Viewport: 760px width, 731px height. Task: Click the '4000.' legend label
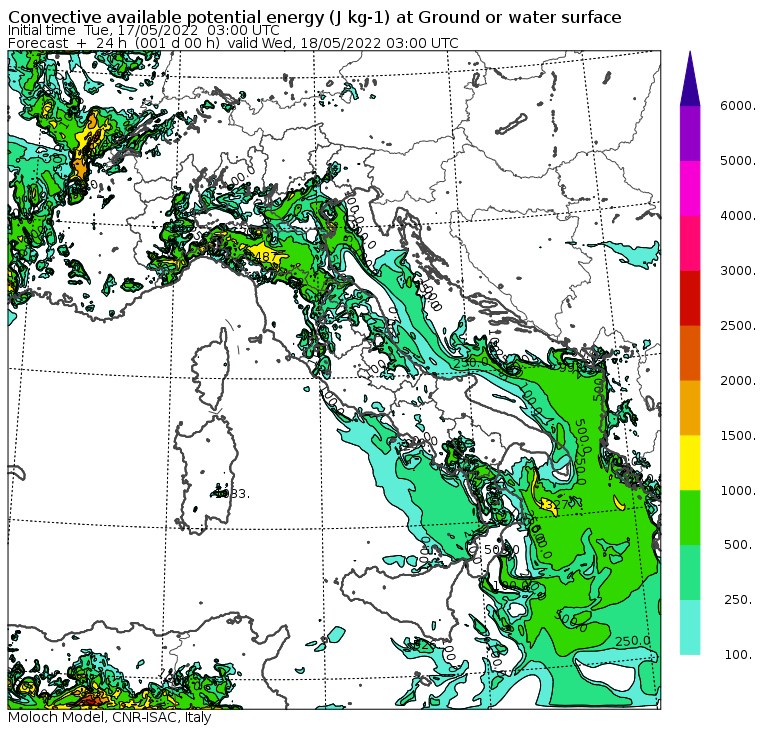pyautogui.click(x=738, y=216)
